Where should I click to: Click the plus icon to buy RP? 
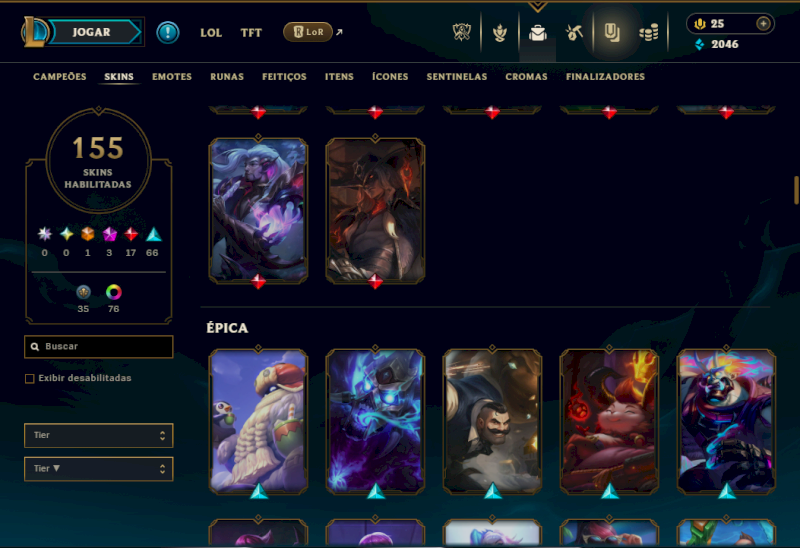click(763, 23)
